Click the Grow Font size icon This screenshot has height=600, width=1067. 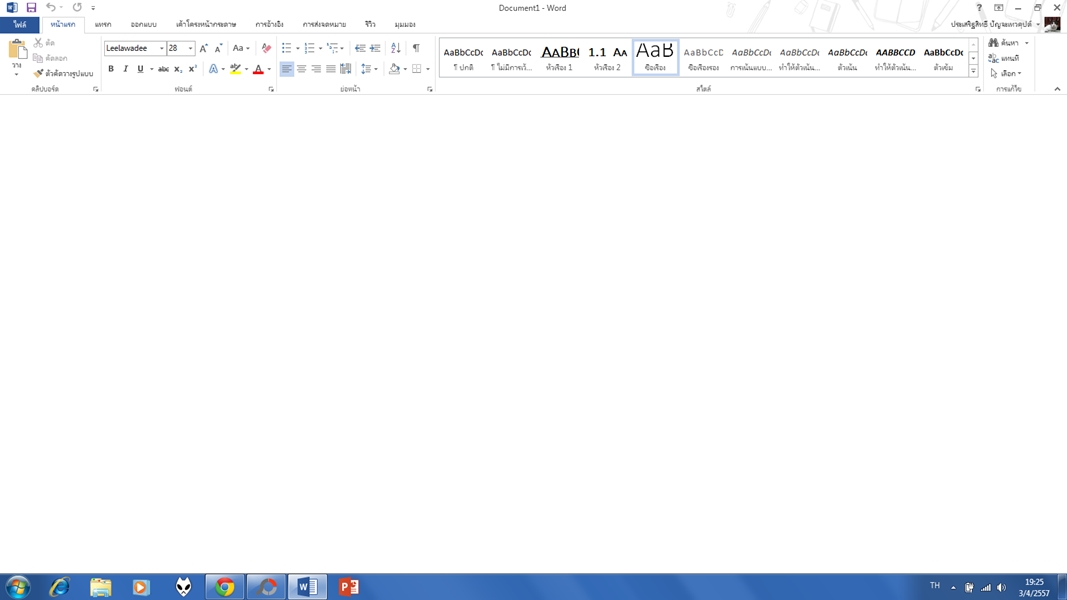click(x=204, y=48)
